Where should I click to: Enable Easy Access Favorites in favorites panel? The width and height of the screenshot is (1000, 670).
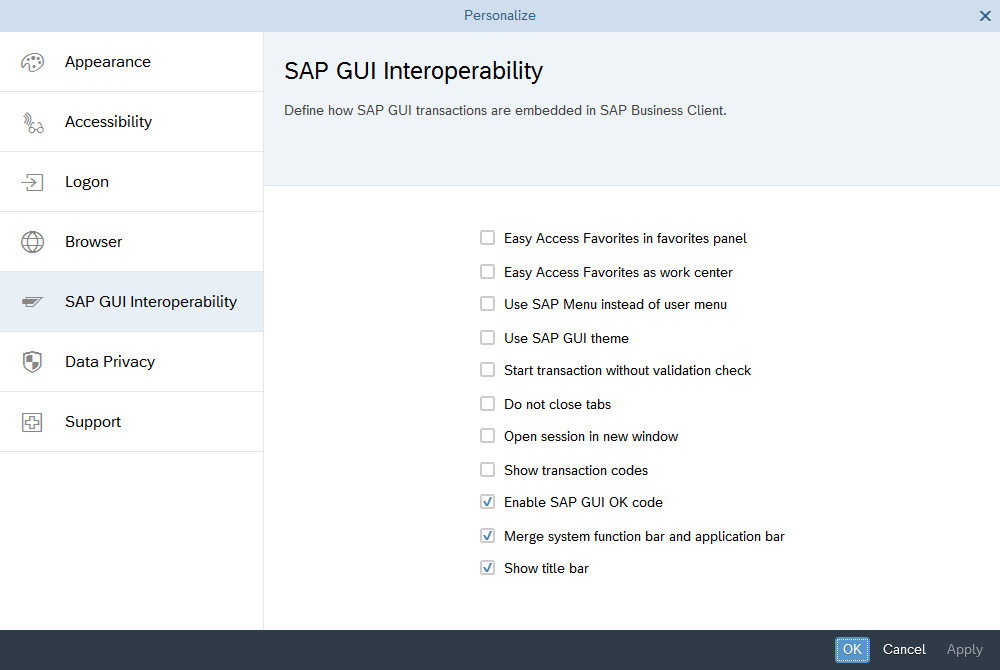pyautogui.click(x=488, y=238)
